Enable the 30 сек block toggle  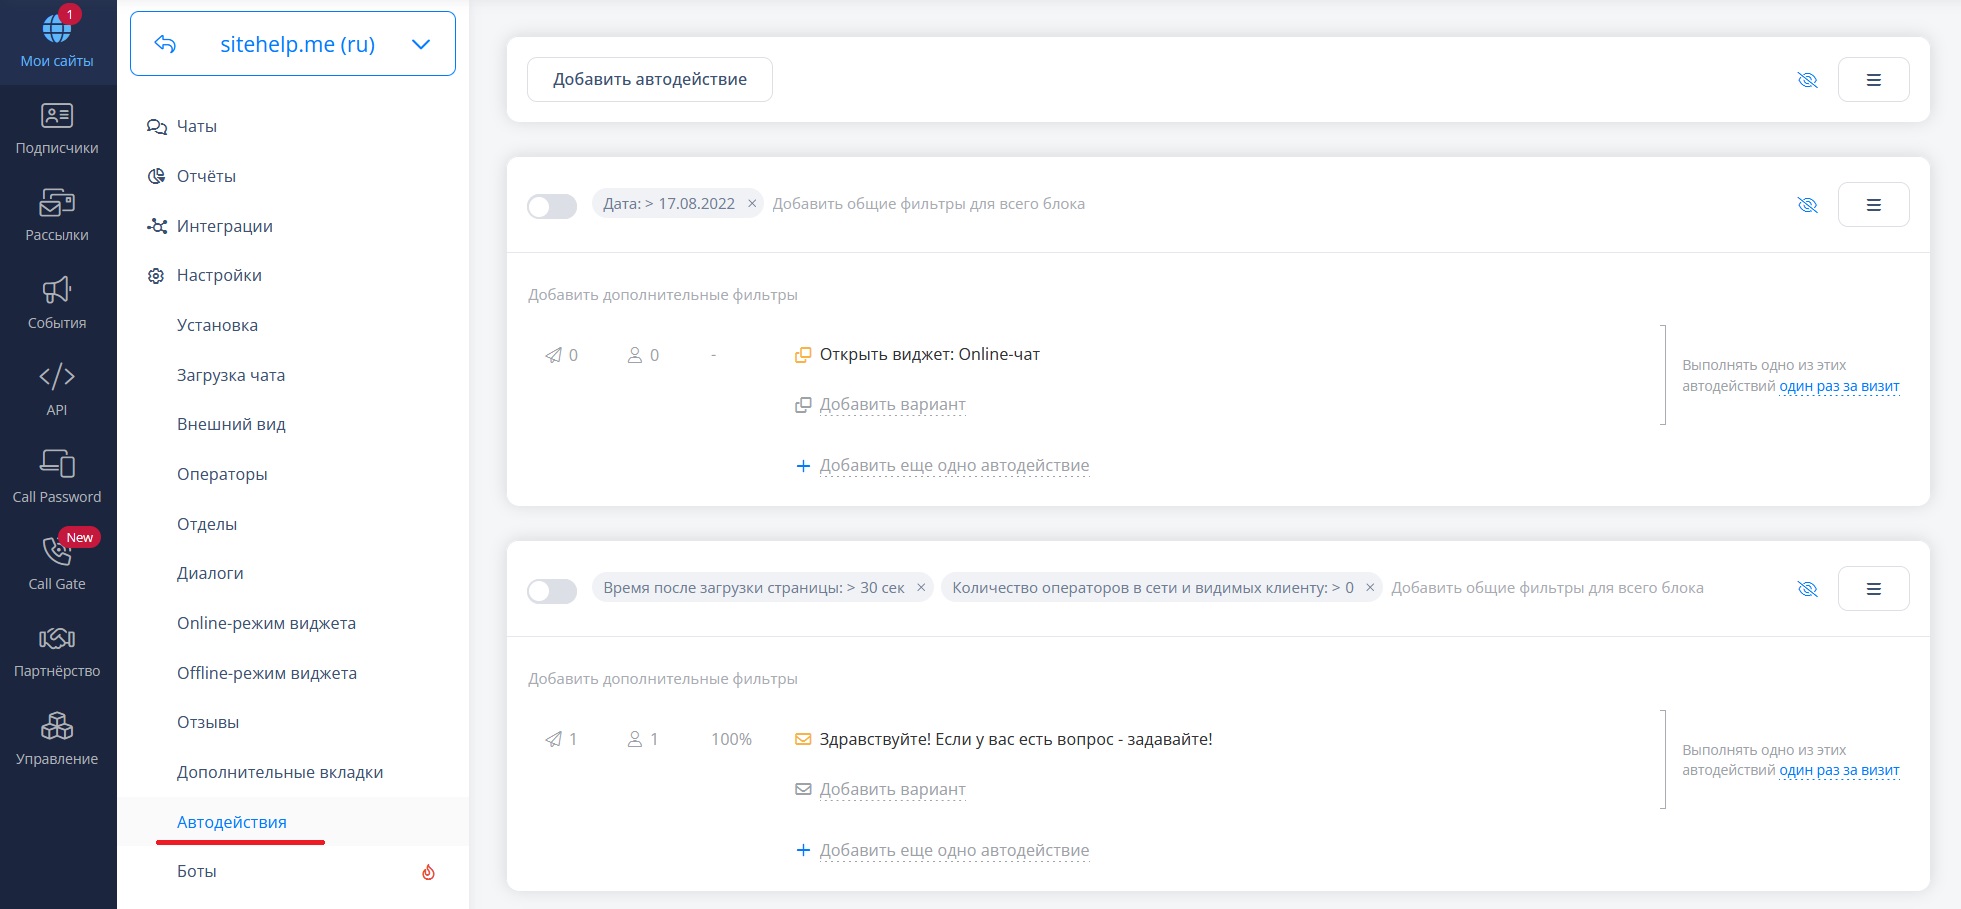552,591
